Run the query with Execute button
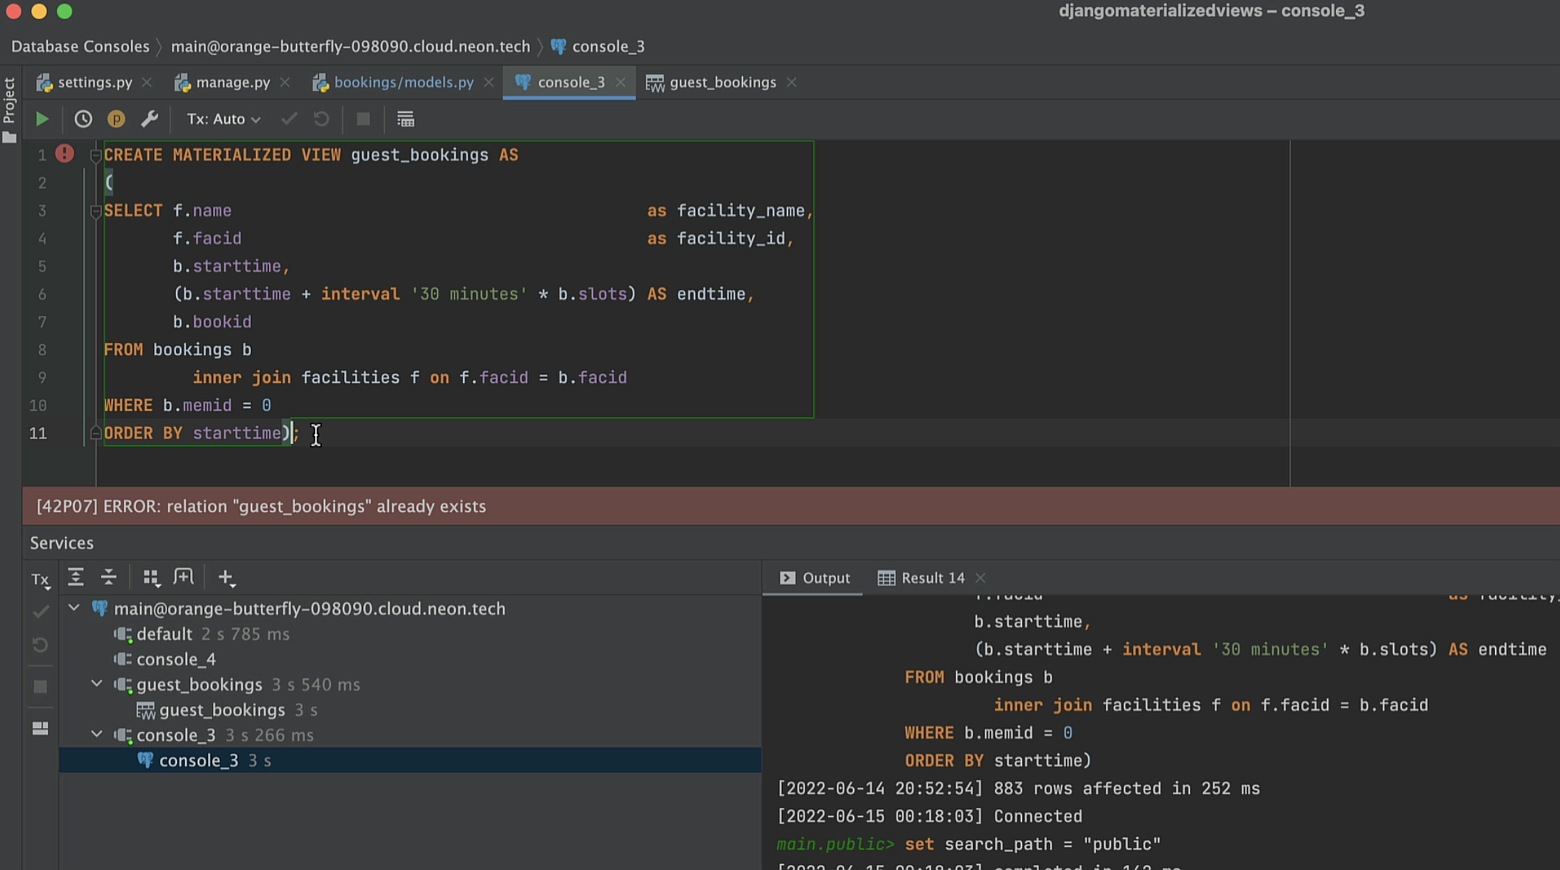Viewport: 1560px width, 870px height. (x=42, y=119)
